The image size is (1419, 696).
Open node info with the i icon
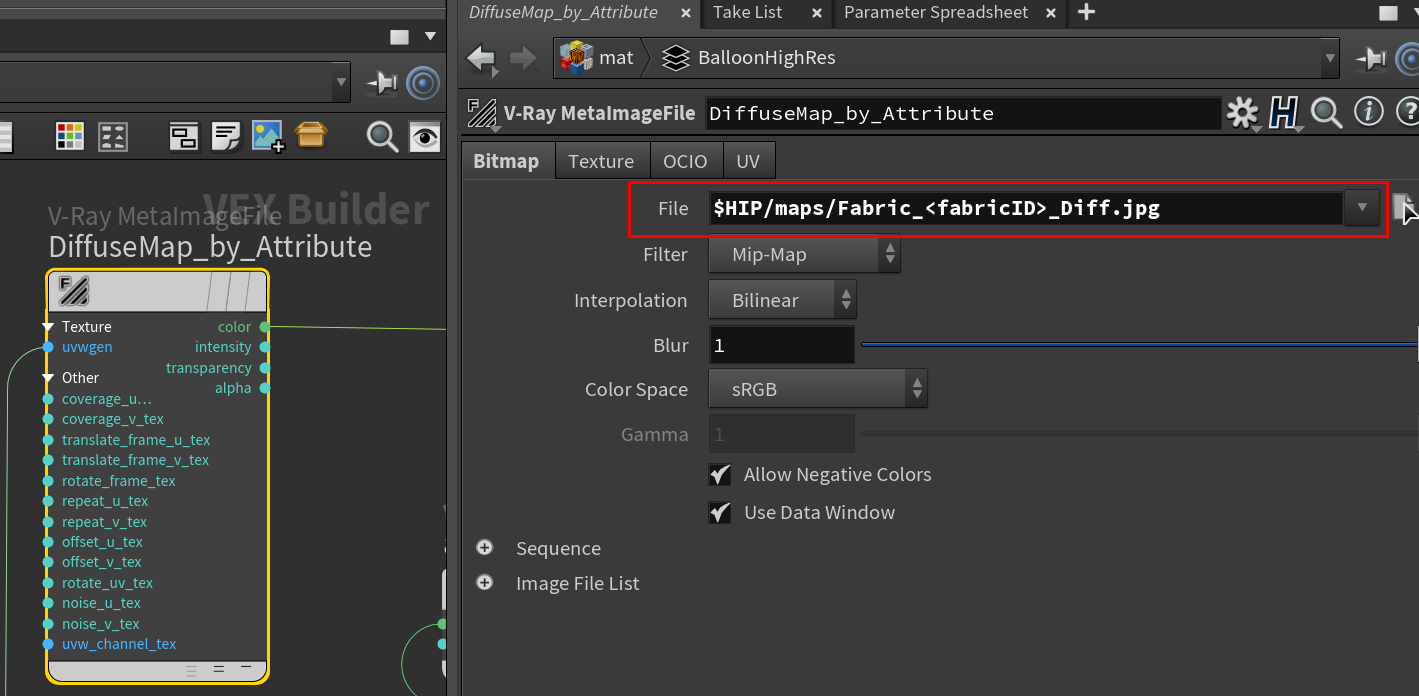1368,113
